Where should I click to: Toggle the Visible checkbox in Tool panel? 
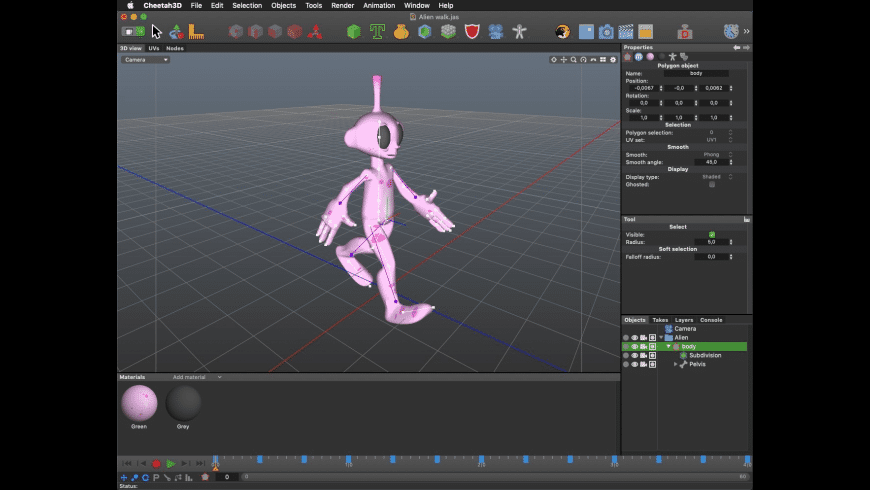click(x=712, y=234)
